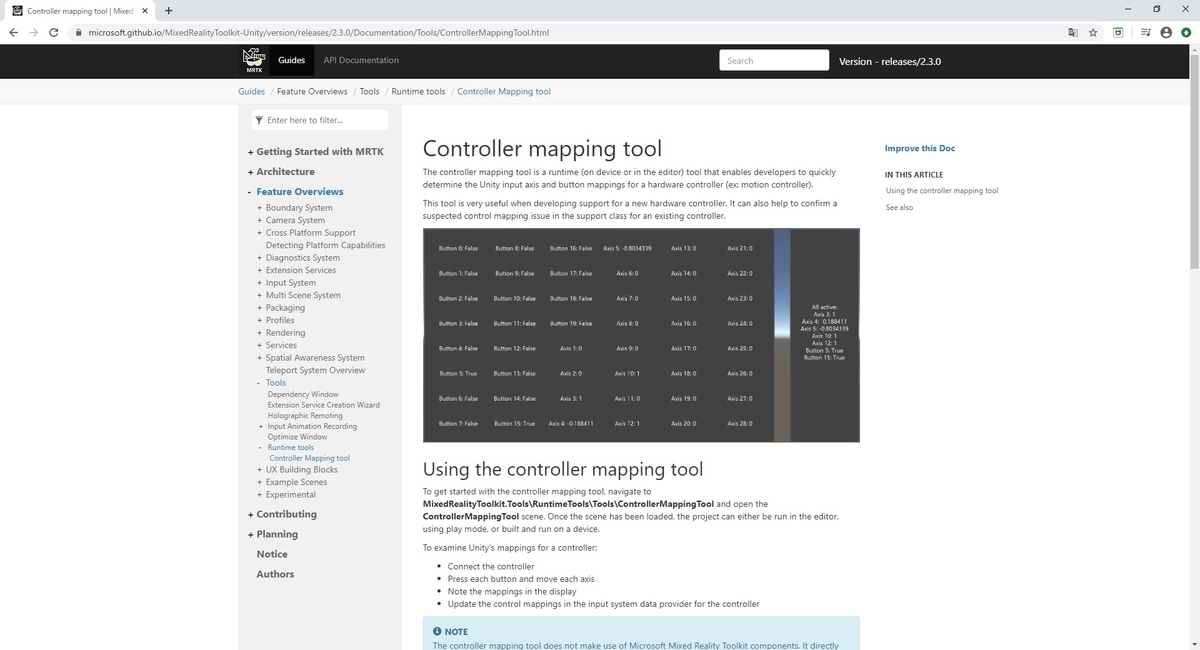
Task: Click Runtime tools breadcrumb
Action: coord(418,91)
